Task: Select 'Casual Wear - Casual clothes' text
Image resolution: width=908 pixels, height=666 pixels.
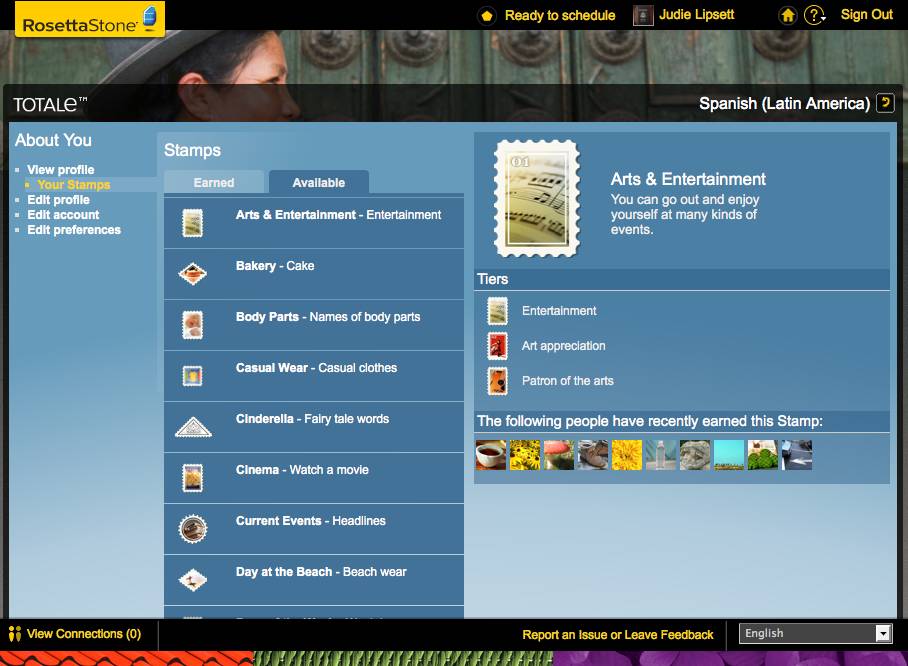Action: point(316,368)
